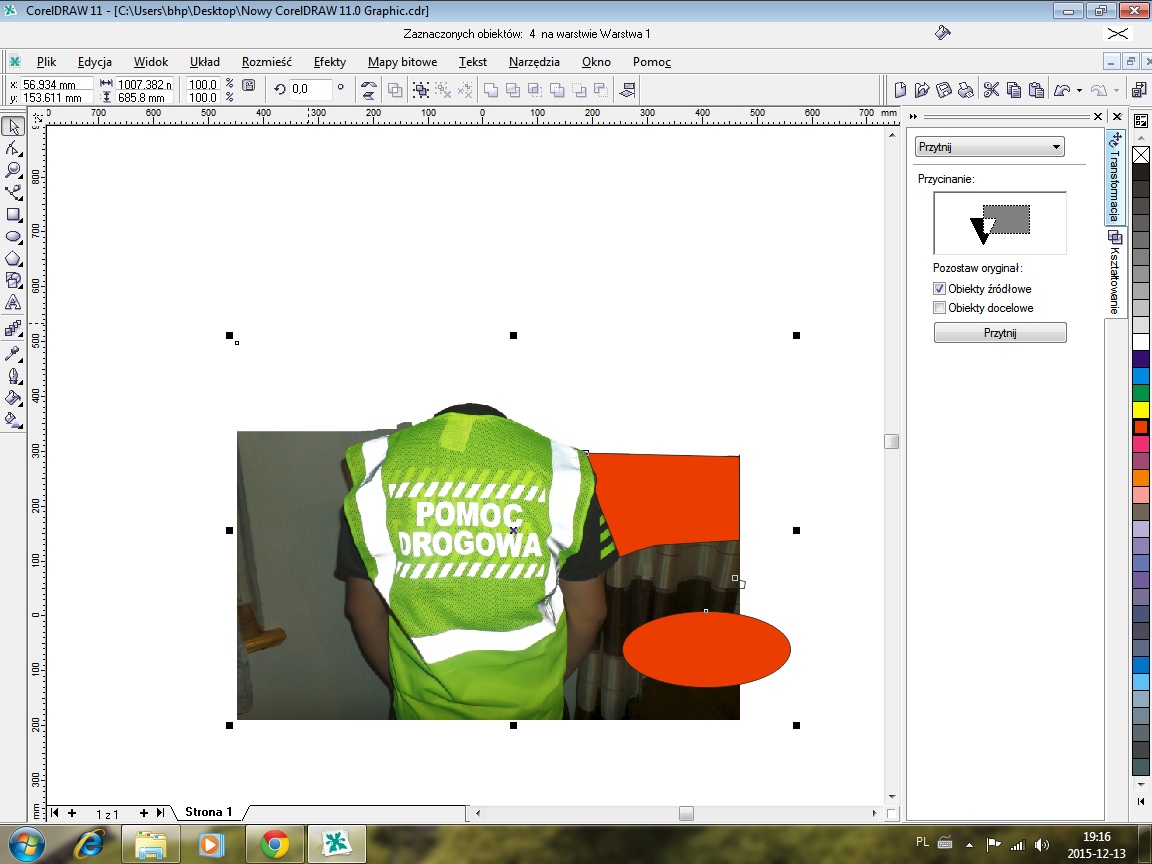Choose the Eyedropper tool

[13, 353]
